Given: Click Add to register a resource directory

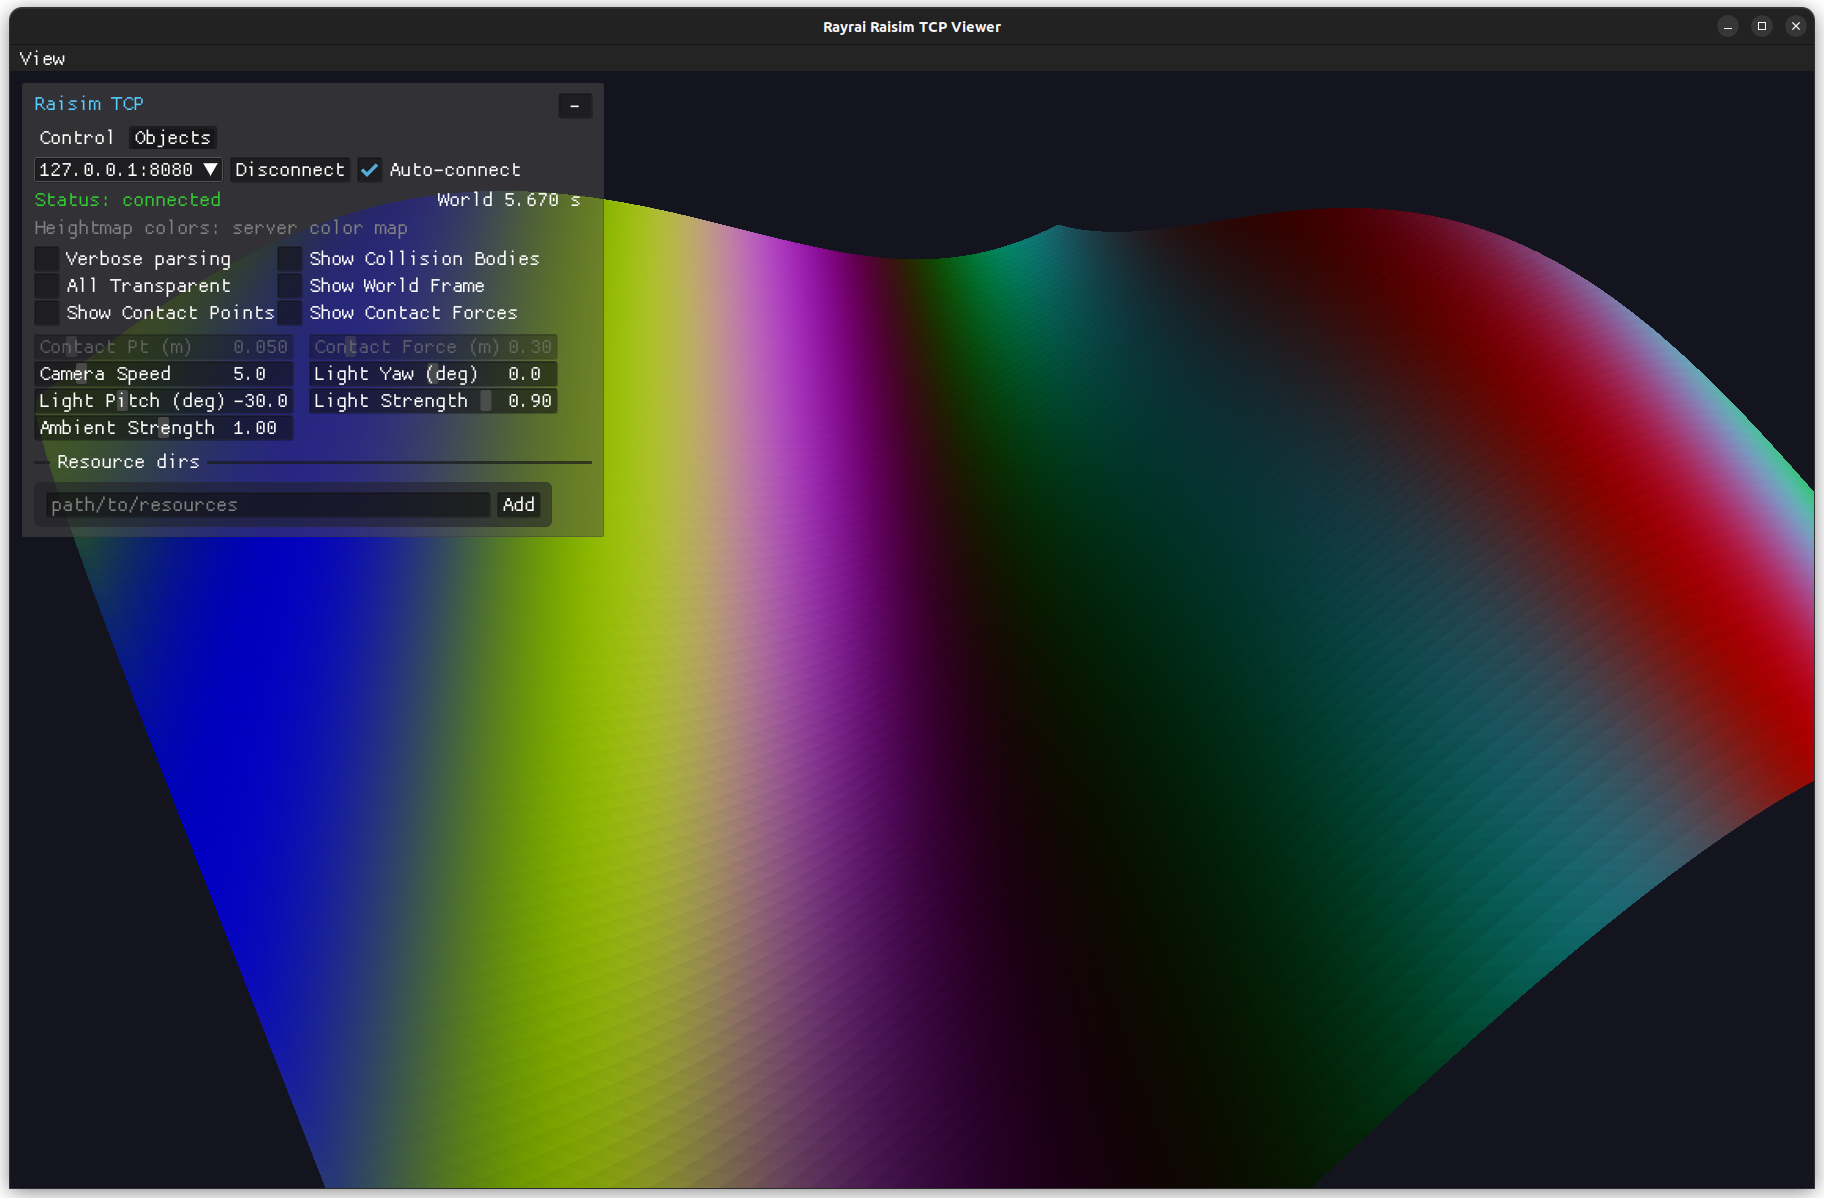Looking at the screenshot, I should pyautogui.click(x=518, y=504).
